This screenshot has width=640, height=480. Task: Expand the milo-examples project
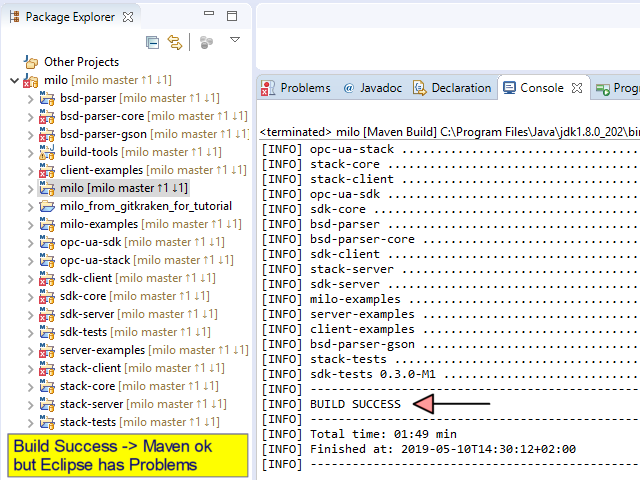(30, 224)
